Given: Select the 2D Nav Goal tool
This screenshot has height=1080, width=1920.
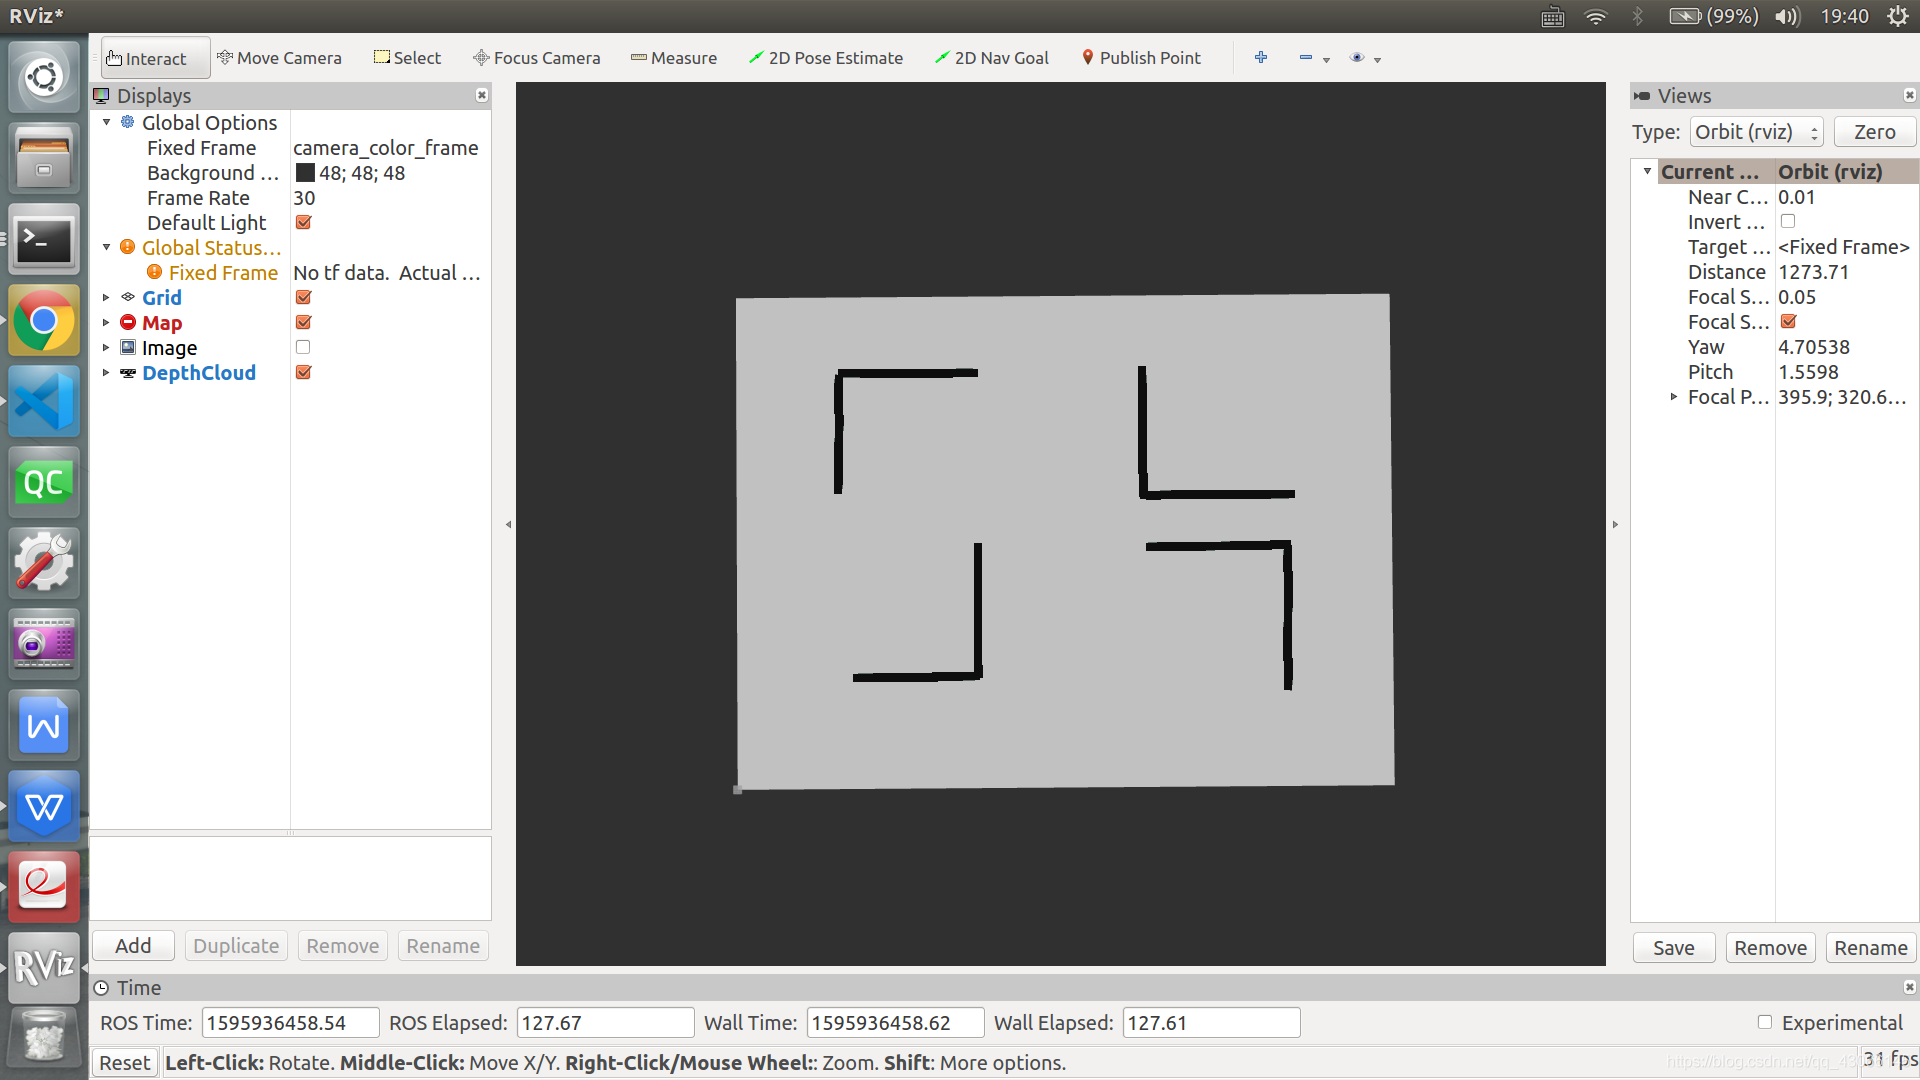Looking at the screenshot, I should [992, 58].
